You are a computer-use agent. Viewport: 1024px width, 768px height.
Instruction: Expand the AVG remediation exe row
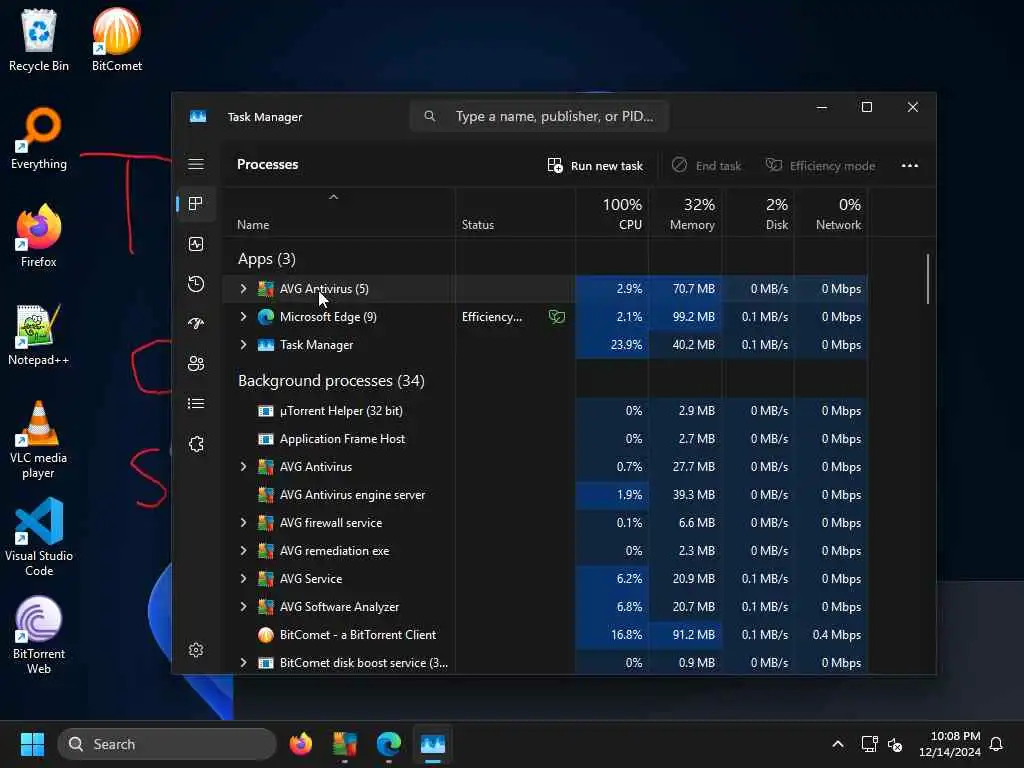click(x=243, y=551)
